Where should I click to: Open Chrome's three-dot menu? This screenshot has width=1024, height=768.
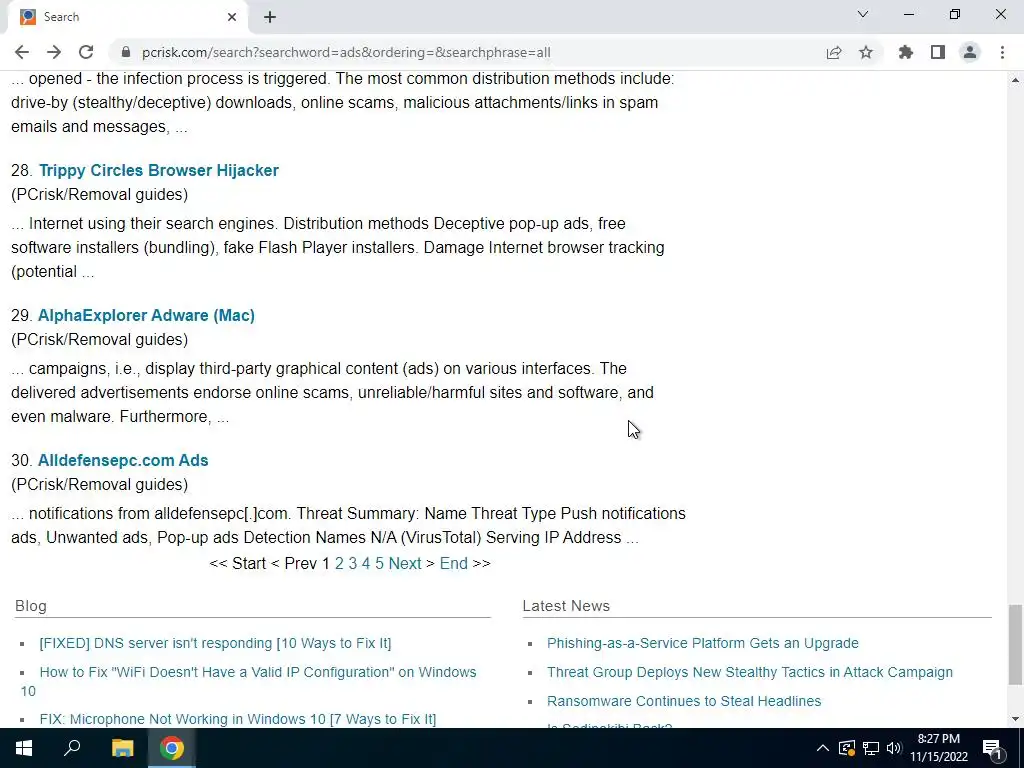[x=1002, y=52]
